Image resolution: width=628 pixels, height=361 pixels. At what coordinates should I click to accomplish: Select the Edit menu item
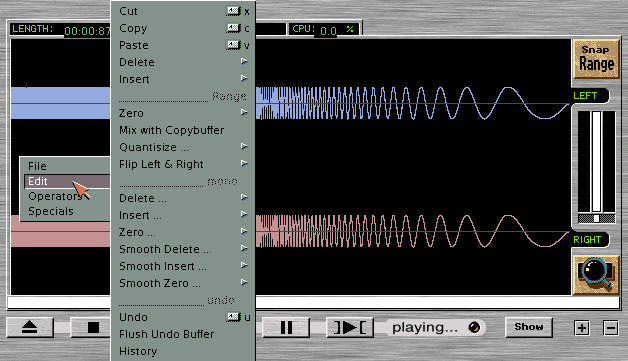coord(66,181)
